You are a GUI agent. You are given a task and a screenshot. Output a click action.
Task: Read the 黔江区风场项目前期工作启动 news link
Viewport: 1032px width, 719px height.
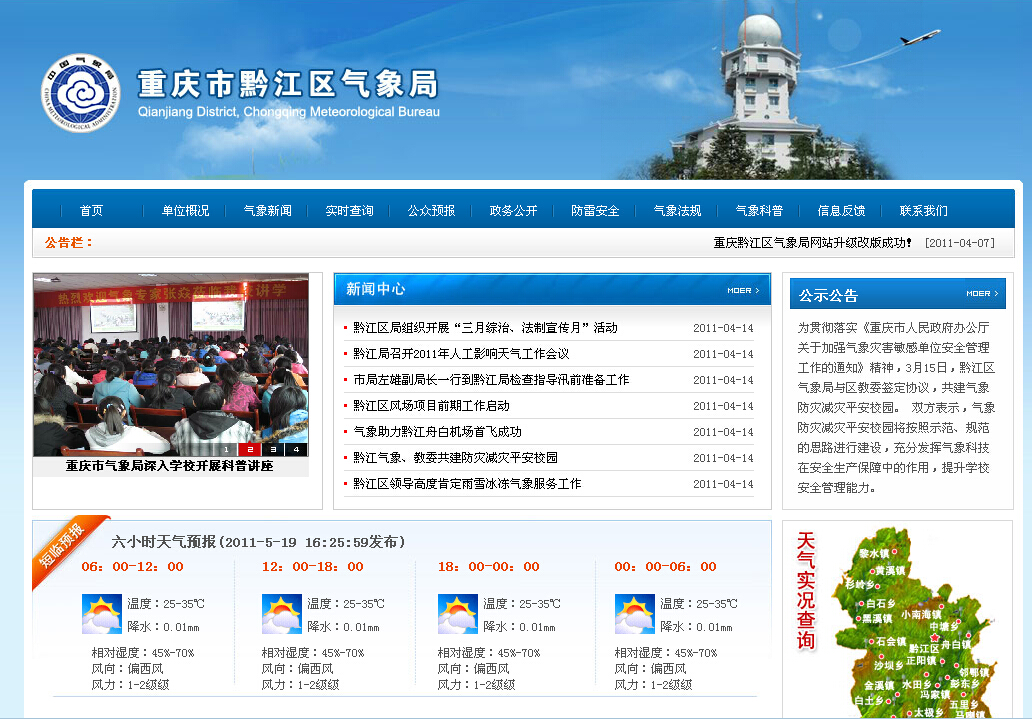431,406
